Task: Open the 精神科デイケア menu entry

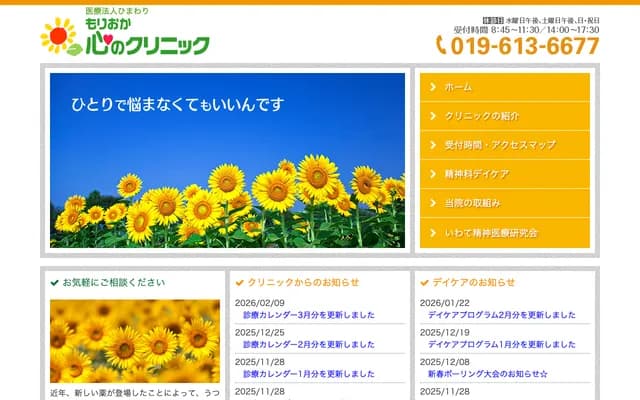Action: tap(477, 174)
